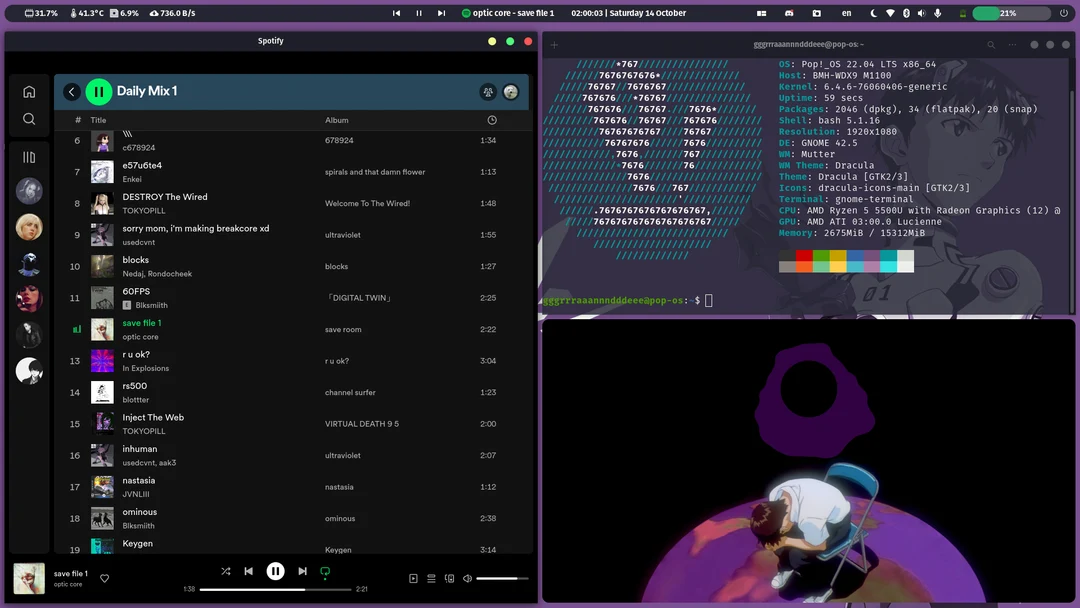This screenshot has width=1080, height=608.
Task: Go back using Daily Mix 1 back arrow
Action: tap(71, 90)
